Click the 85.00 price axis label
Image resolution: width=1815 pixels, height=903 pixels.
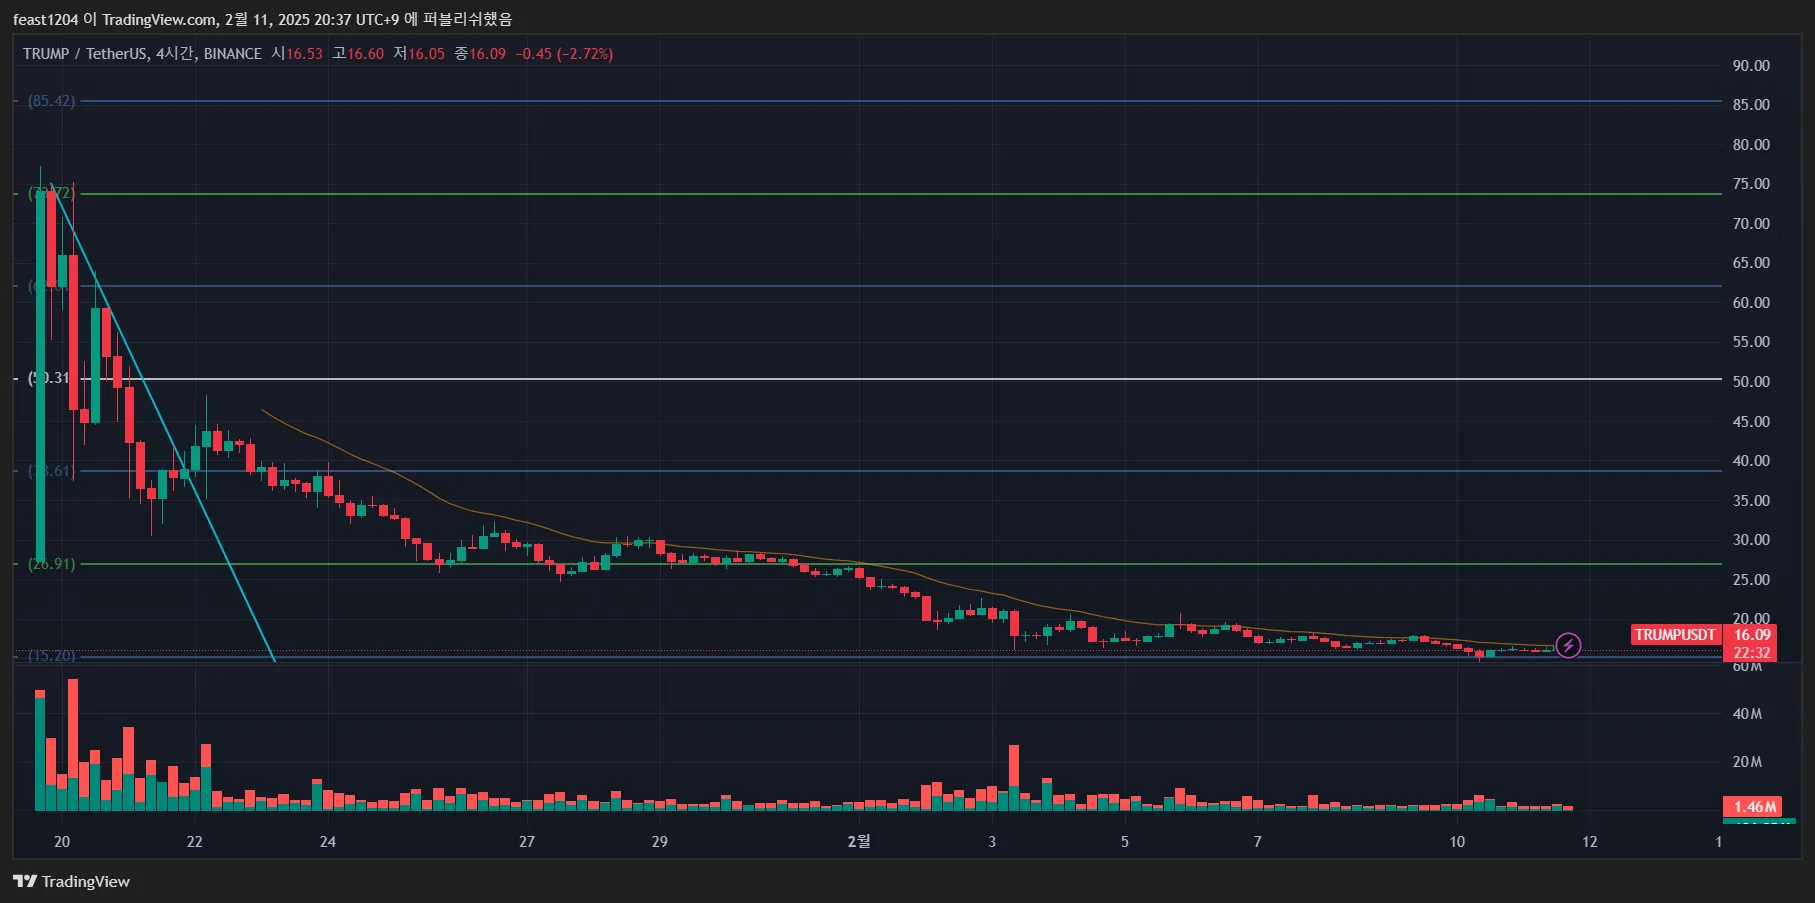pos(1751,105)
